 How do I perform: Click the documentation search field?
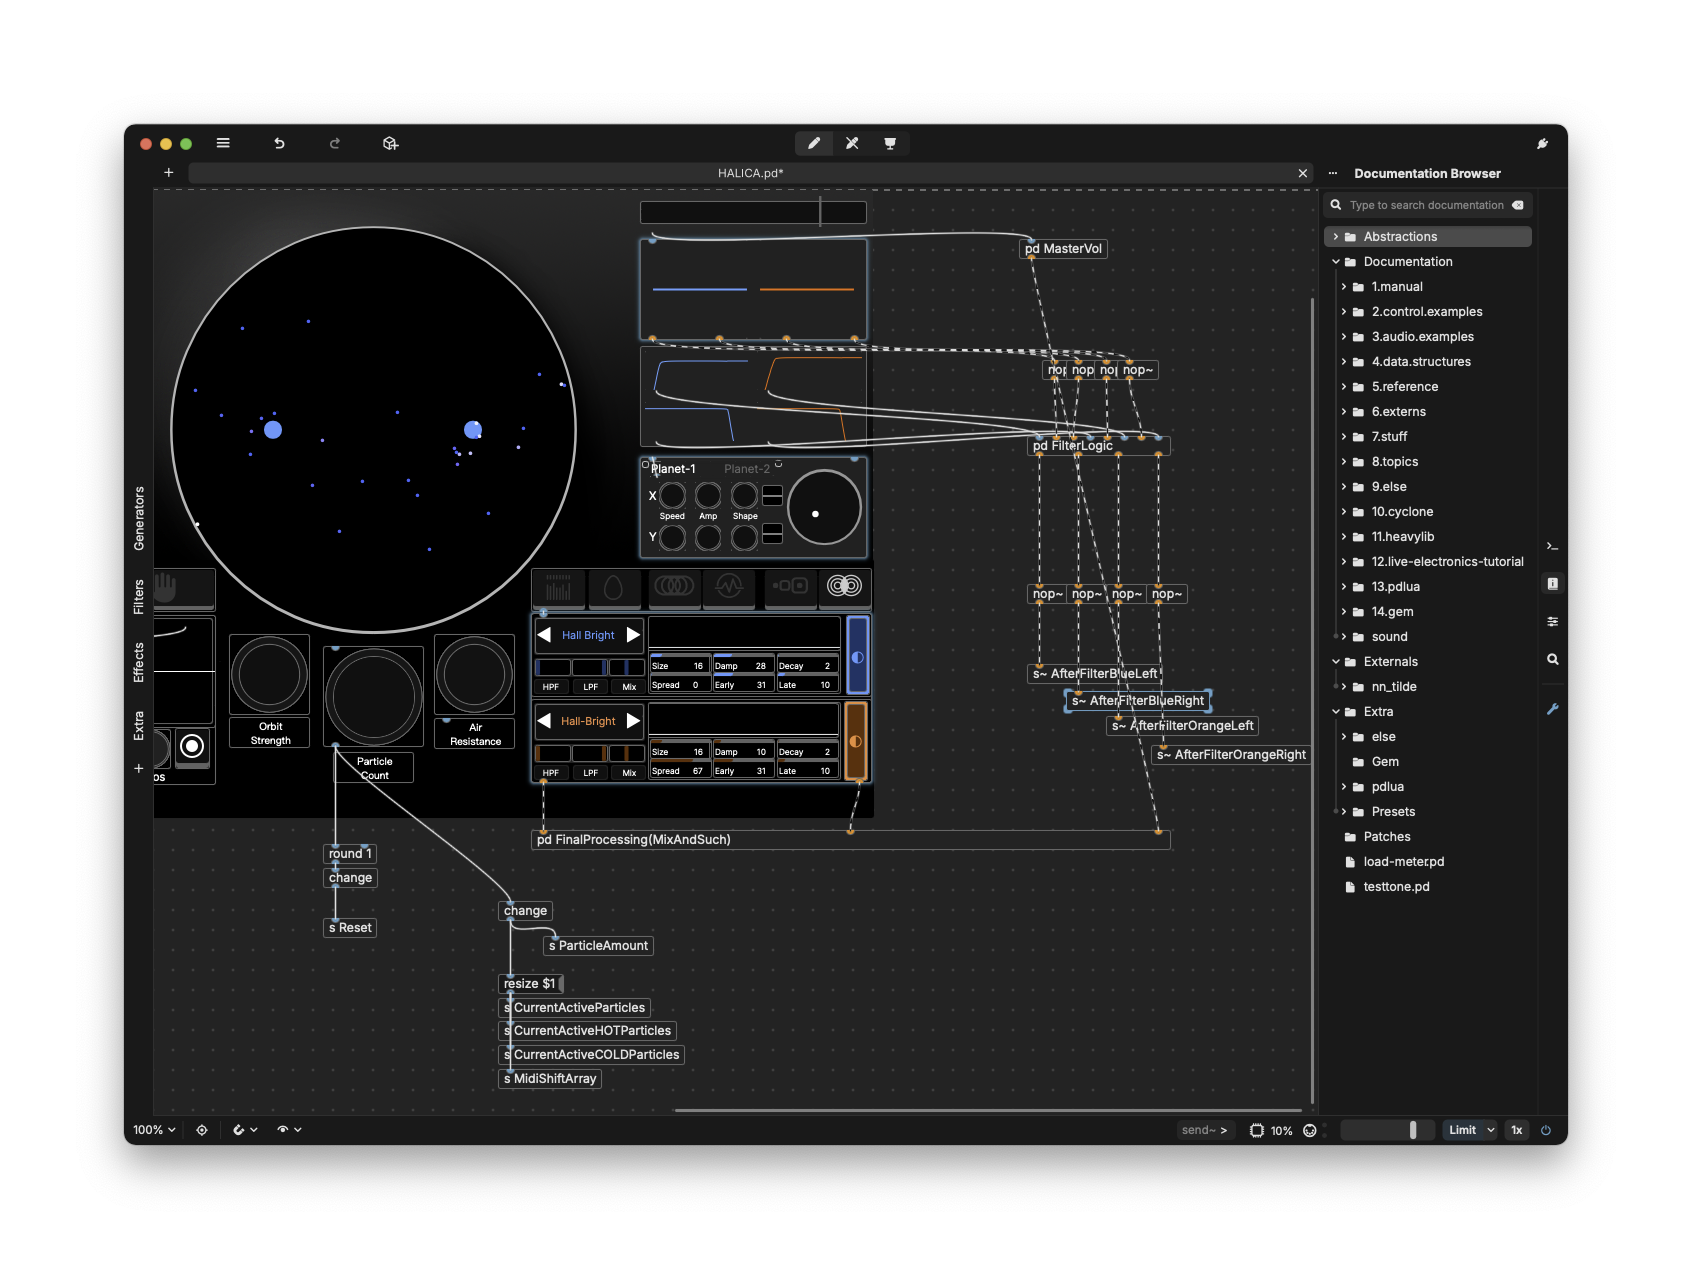pyautogui.click(x=1426, y=205)
